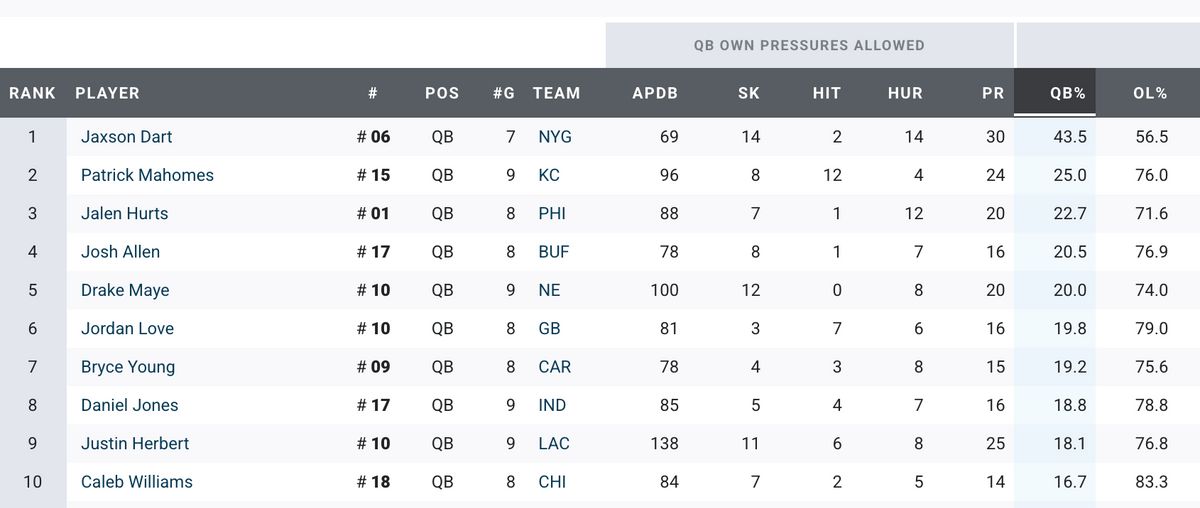Viewport: 1200px width, 508px height.
Task: Sort by HIT column header
Action: coord(826,93)
